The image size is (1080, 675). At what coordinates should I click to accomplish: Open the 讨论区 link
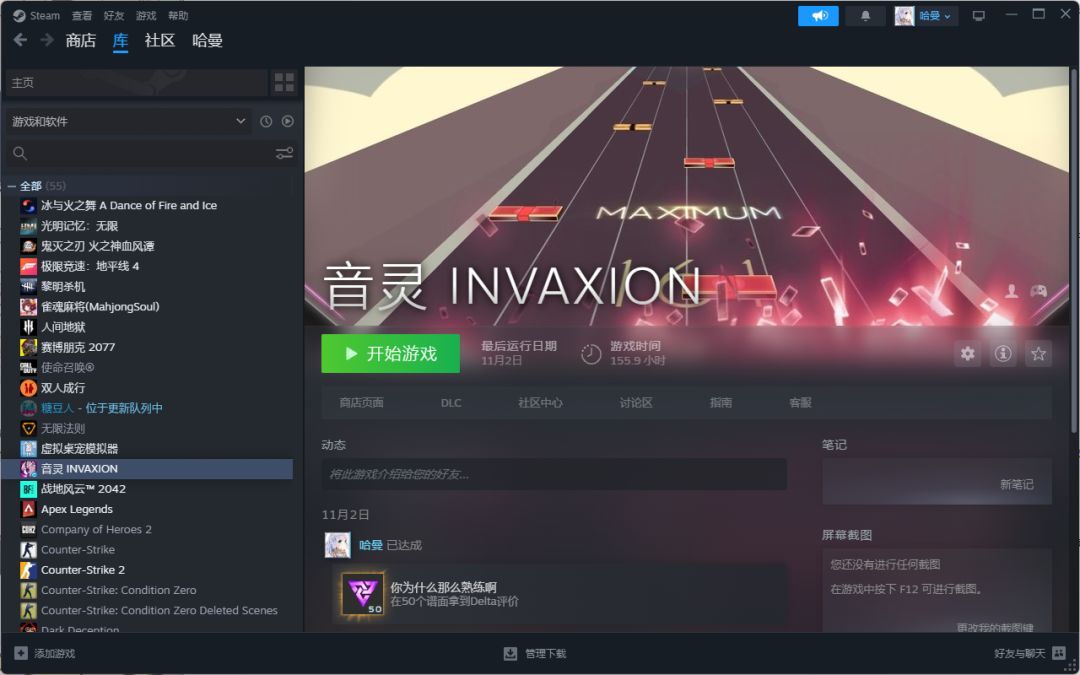point(636,403)
